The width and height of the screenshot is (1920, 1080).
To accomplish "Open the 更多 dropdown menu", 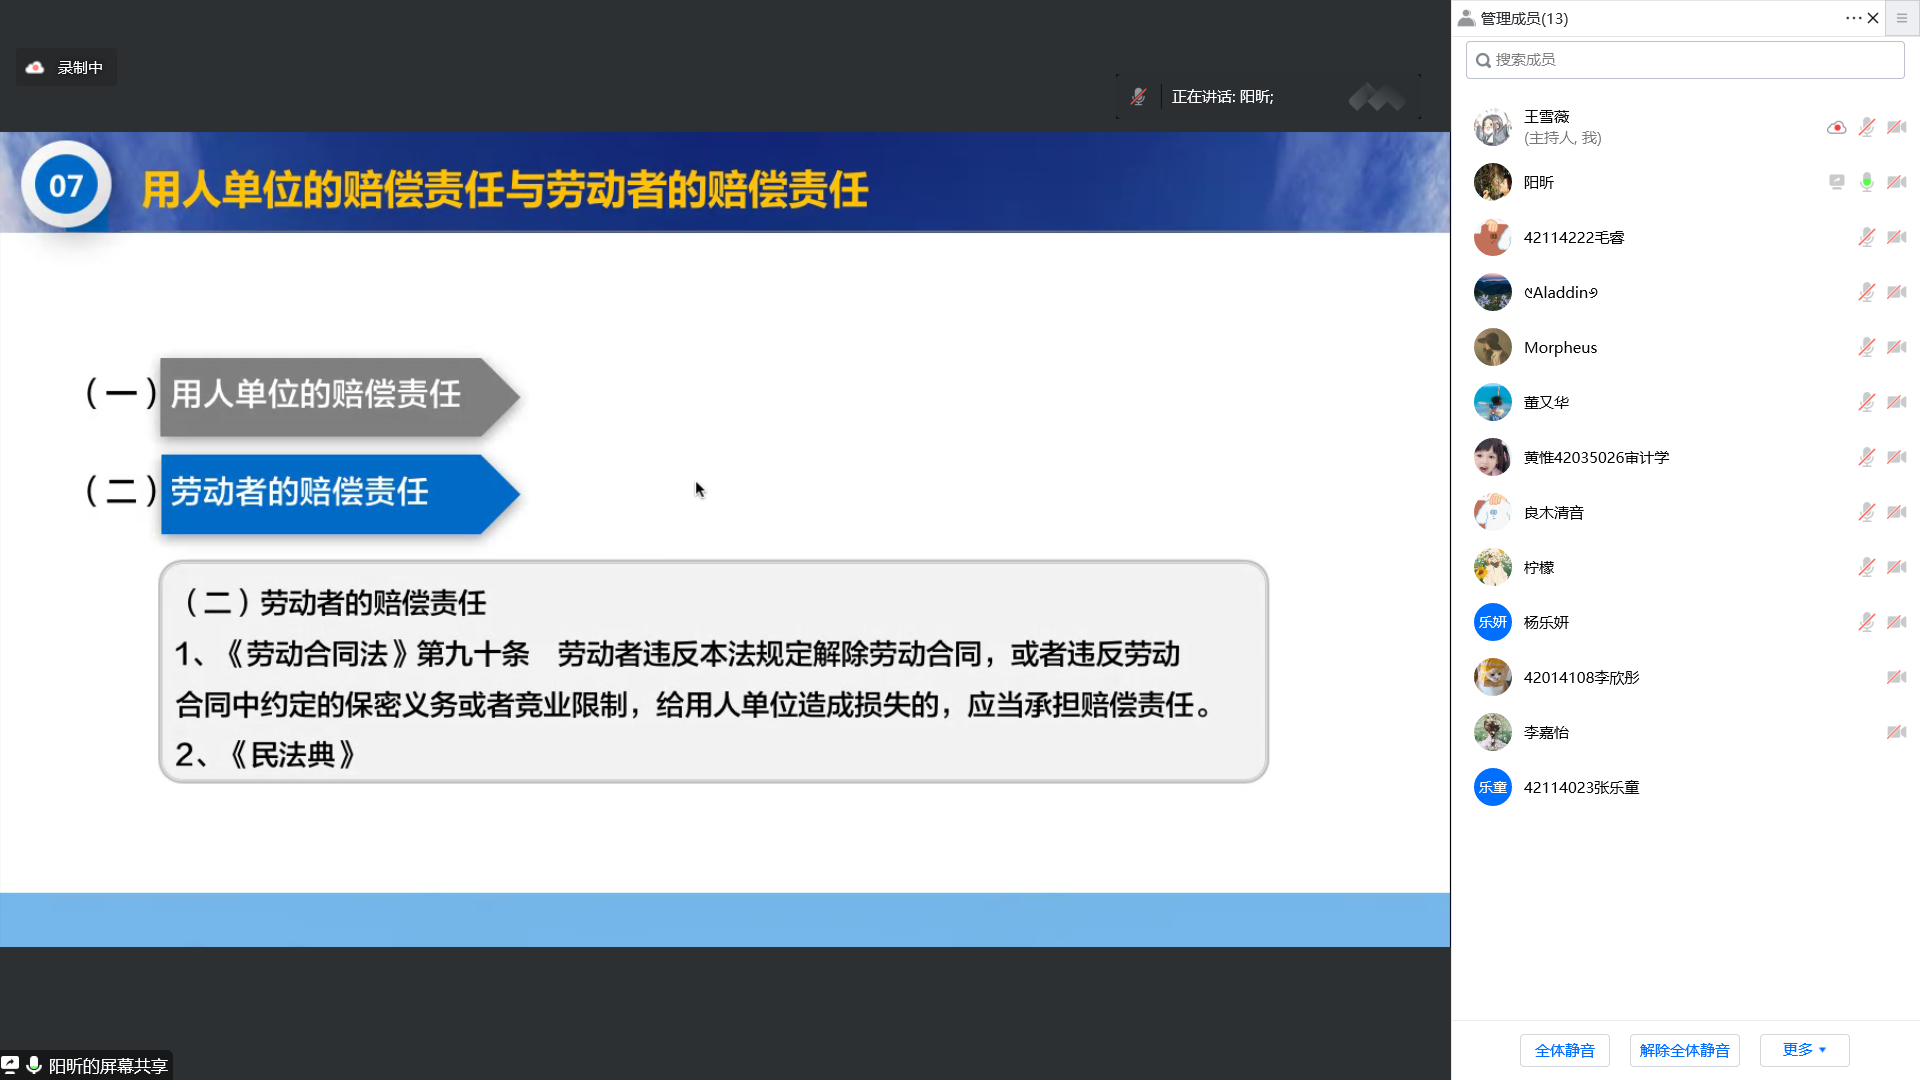I will 1804,1050.
